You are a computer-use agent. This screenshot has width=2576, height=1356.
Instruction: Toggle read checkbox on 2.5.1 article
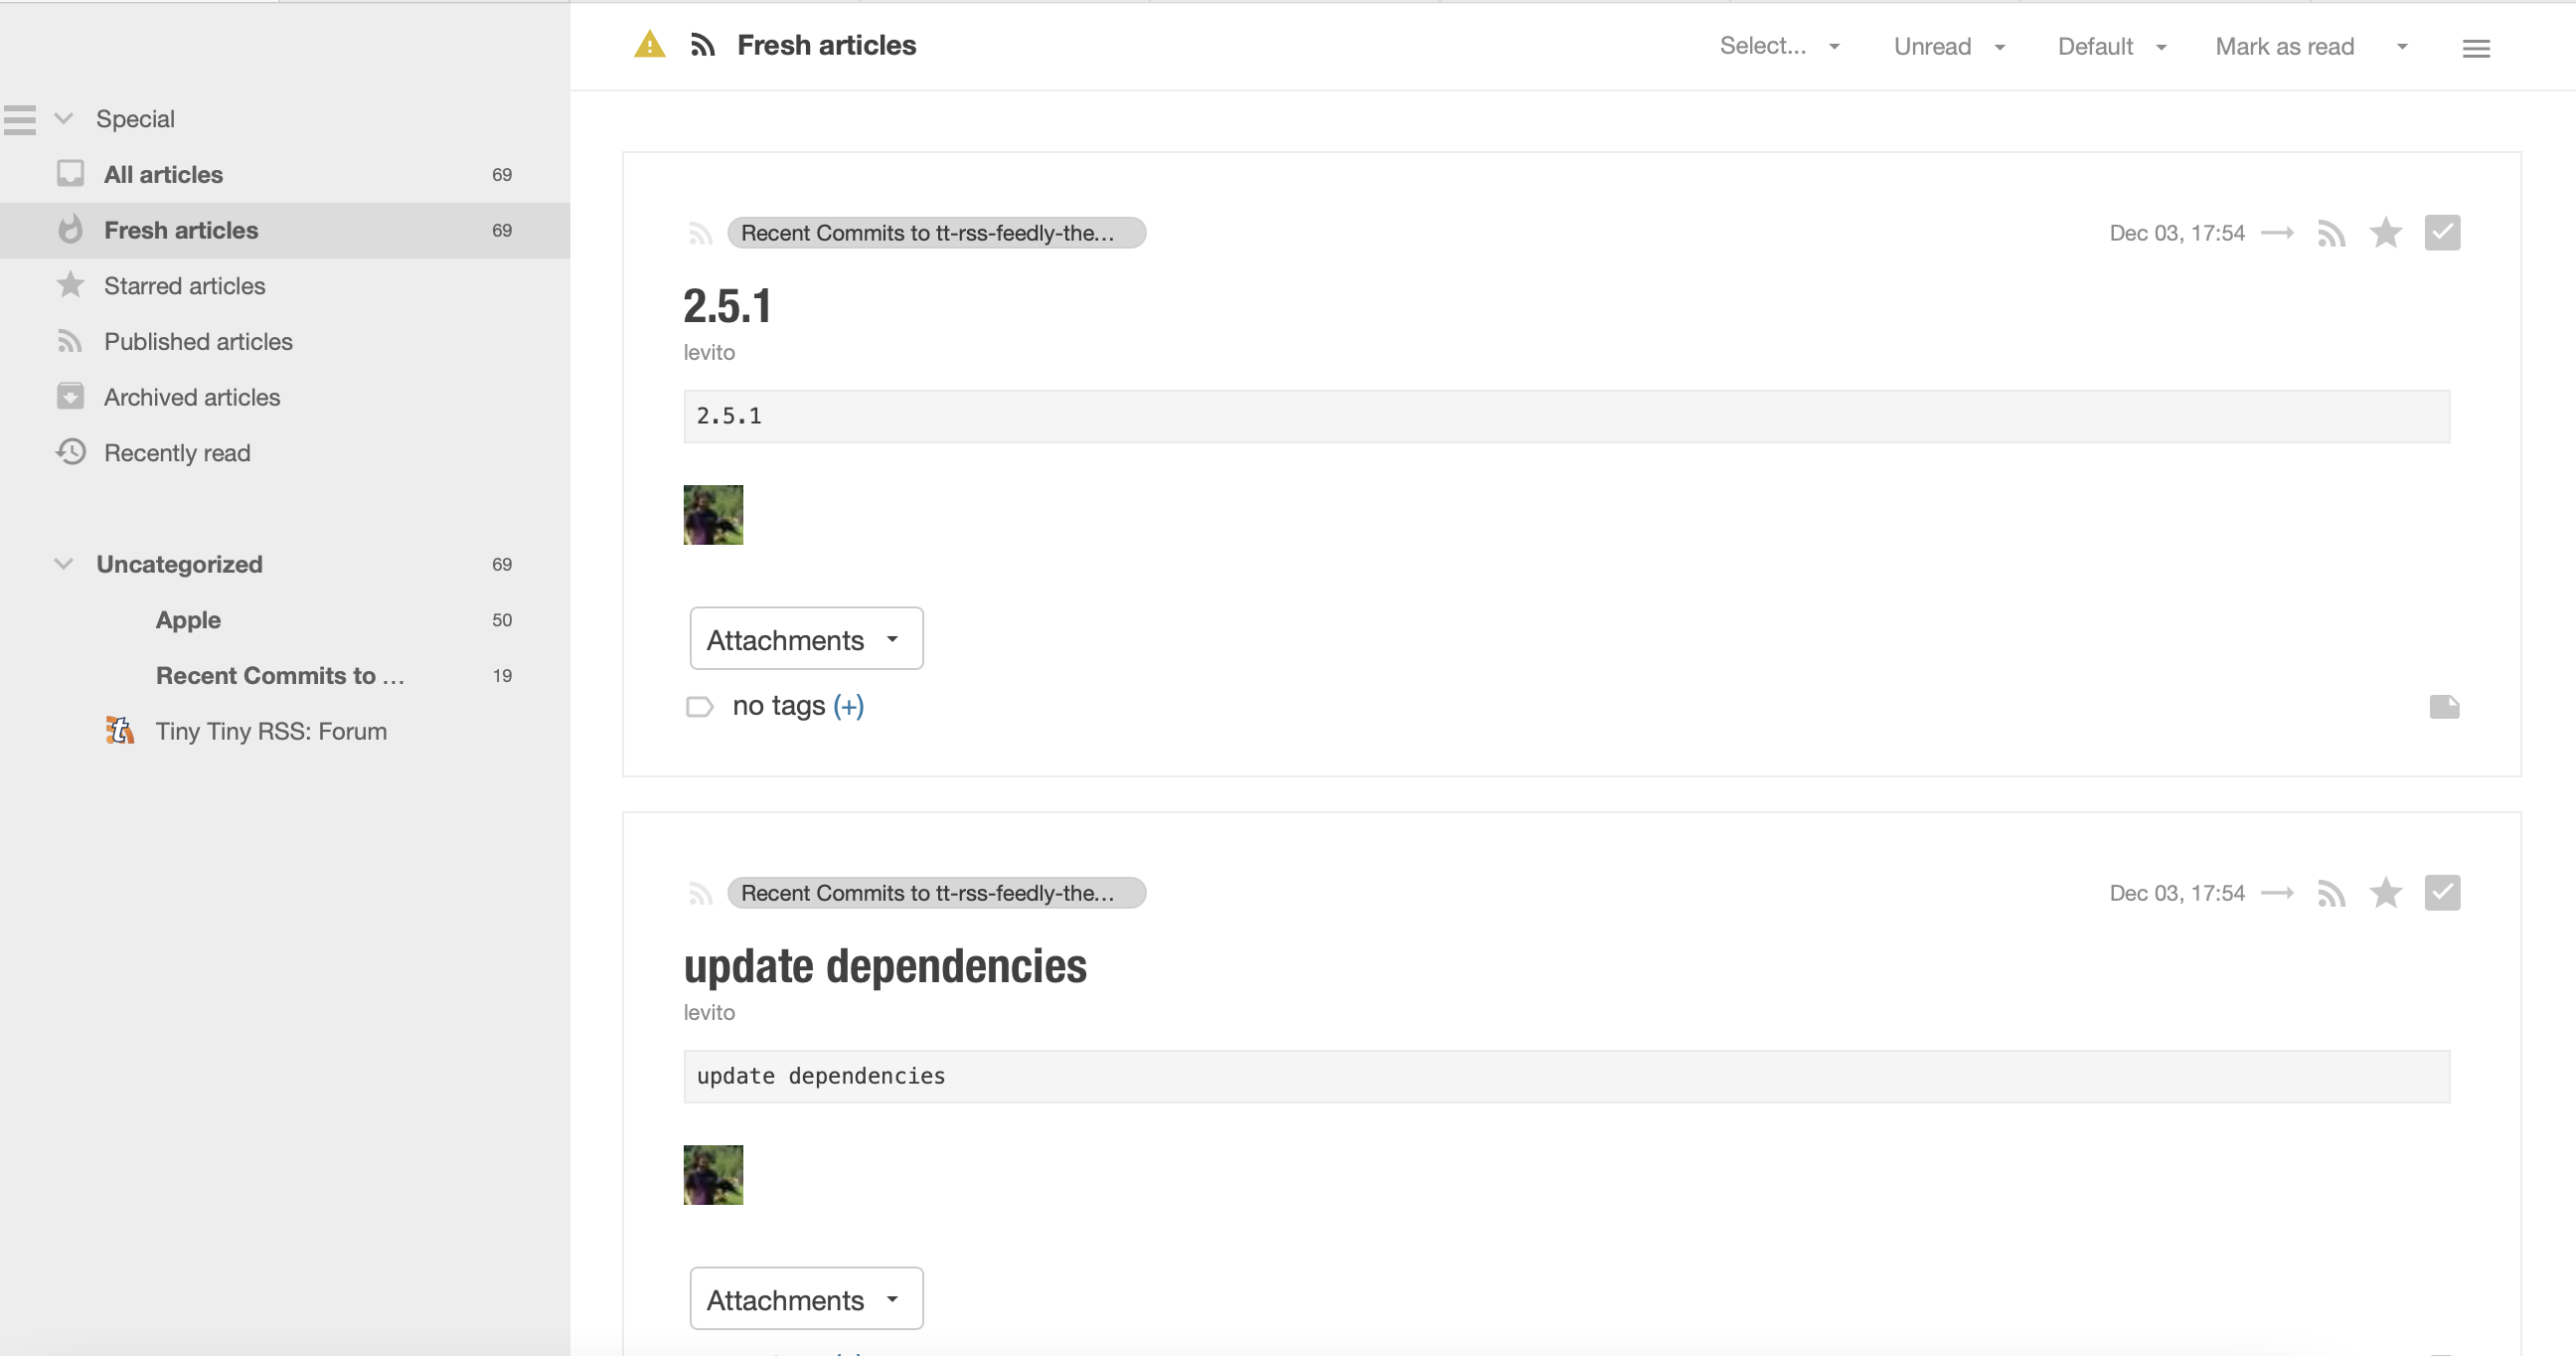pyautogui.click(x=2442, y=233)
